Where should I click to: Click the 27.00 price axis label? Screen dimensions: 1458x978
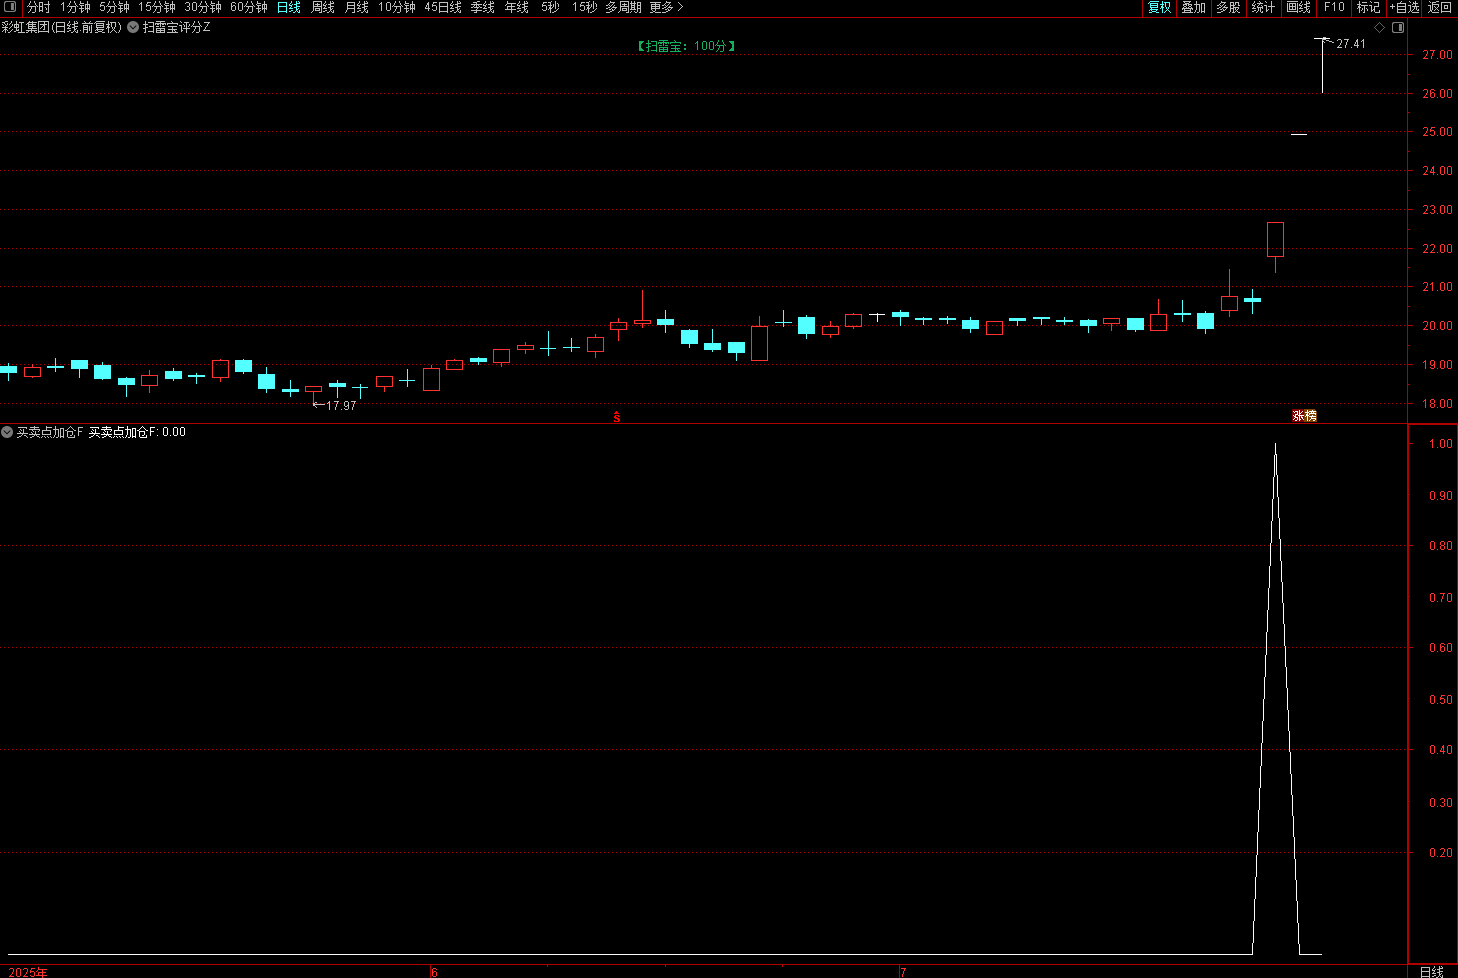1437,55
